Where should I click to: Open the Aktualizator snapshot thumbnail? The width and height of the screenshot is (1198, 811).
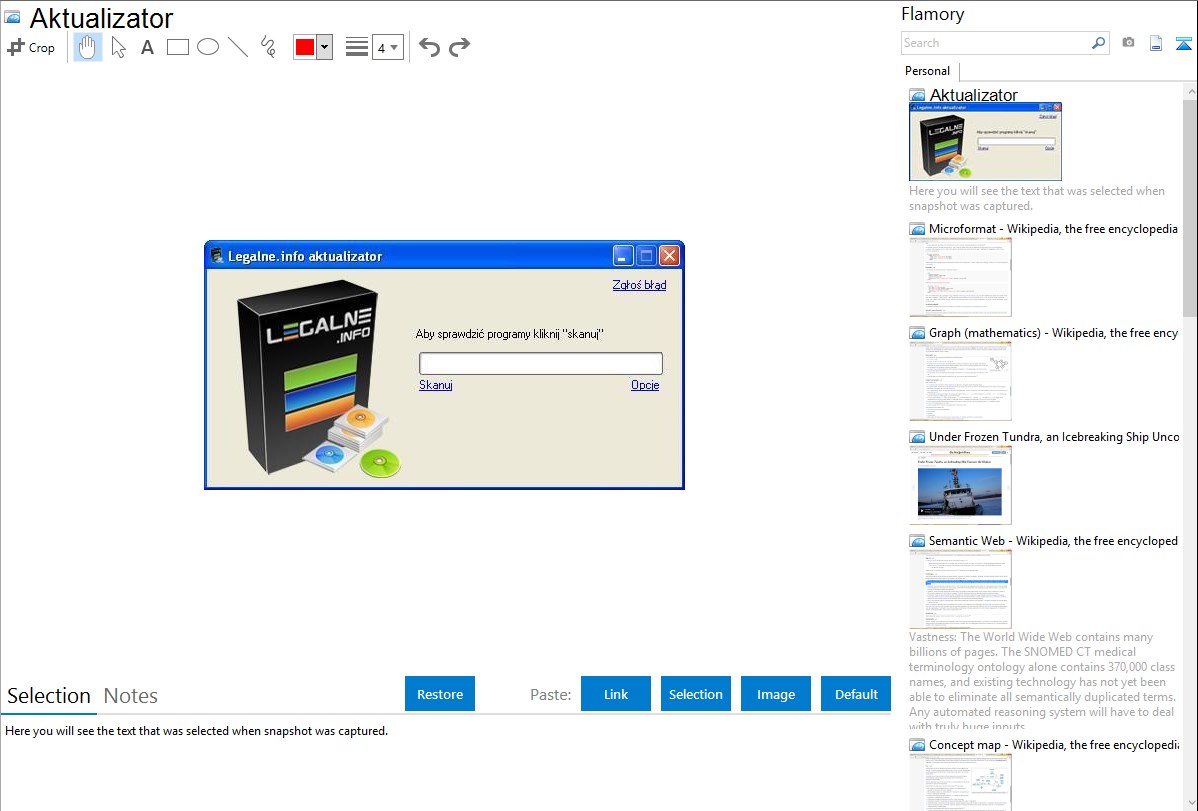pyautogui.click(x=985, y=141)
